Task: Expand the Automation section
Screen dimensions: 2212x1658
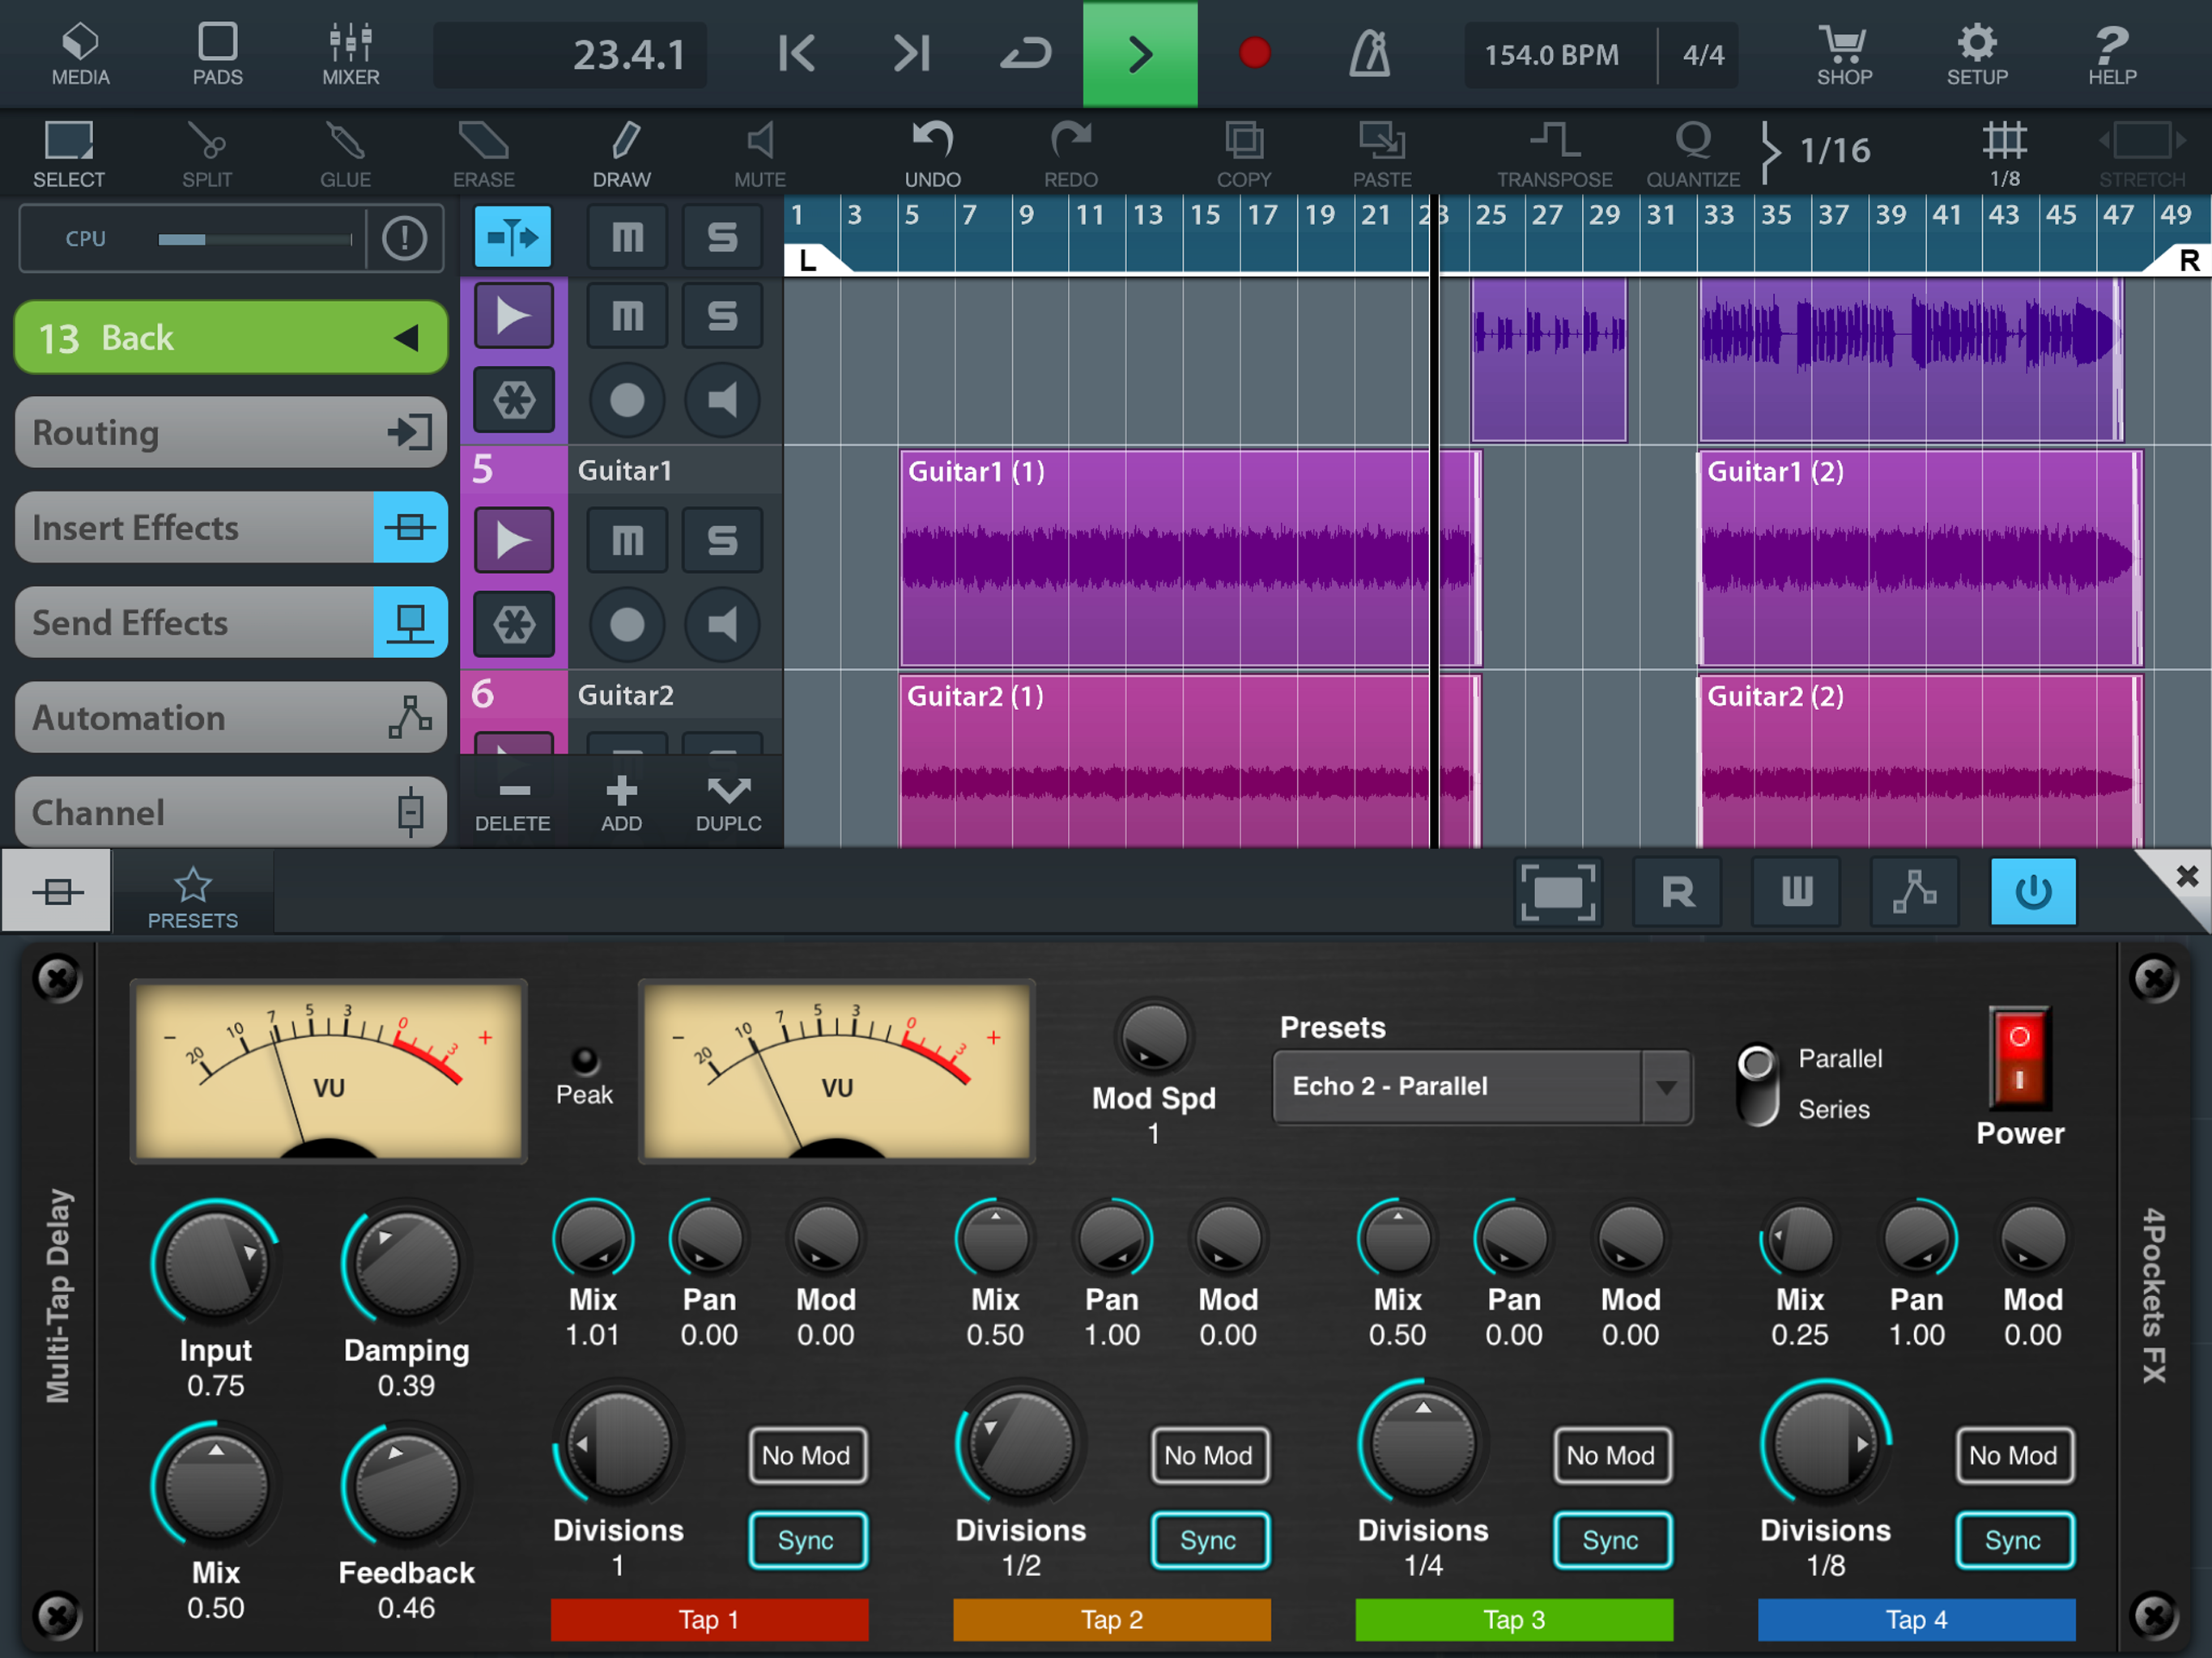Action: pos(230,718)
